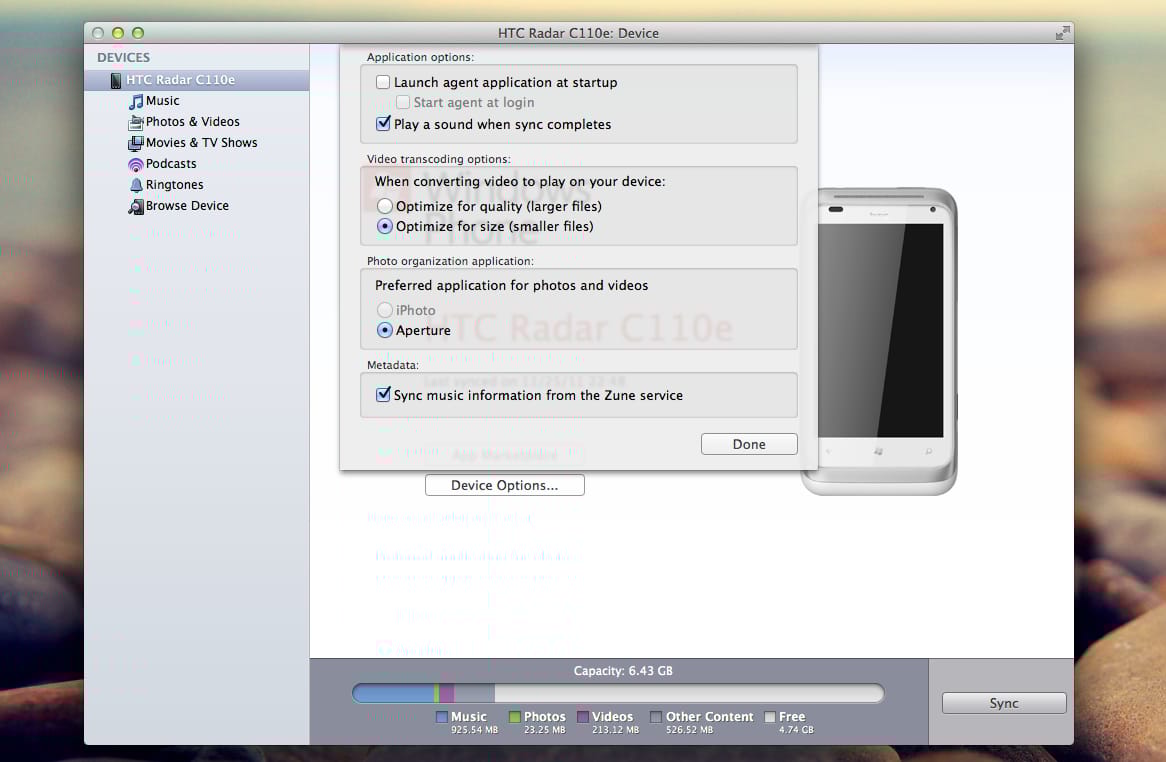The image size is (1166, 762).
Task: Uncheck Play a sound when sync completes
Action: coord(383,123)
